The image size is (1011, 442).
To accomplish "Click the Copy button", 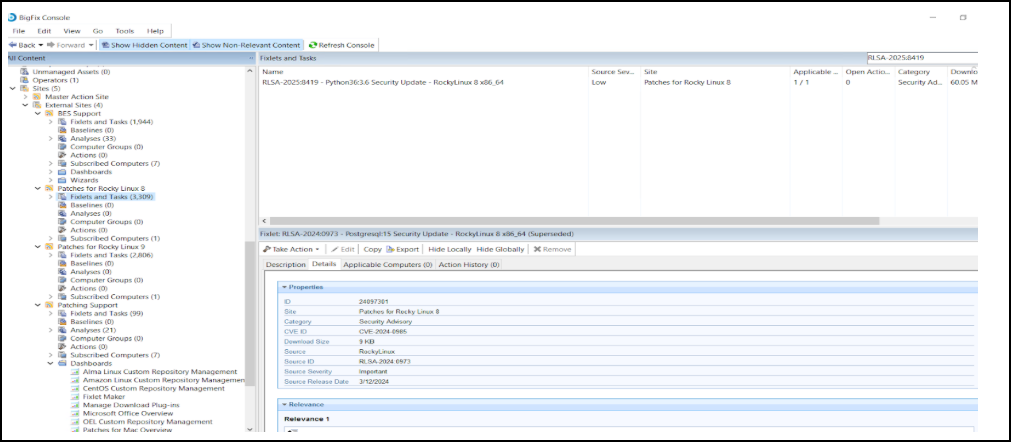I will 372,248.
